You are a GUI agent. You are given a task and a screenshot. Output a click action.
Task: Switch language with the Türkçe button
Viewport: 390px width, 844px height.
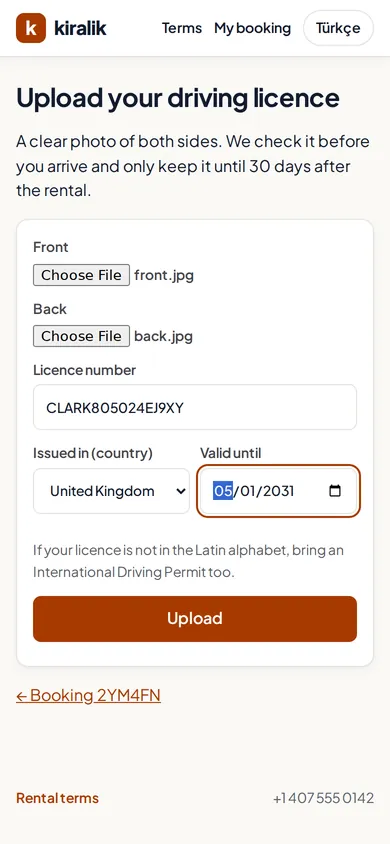pos(338,28)
